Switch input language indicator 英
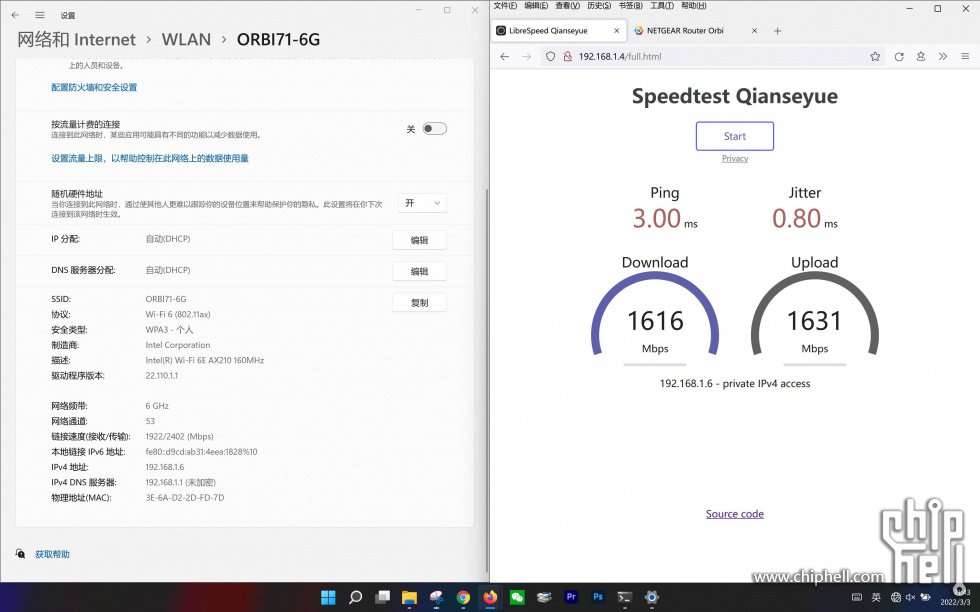Screen dimensions: 980x612 (876, 598)
